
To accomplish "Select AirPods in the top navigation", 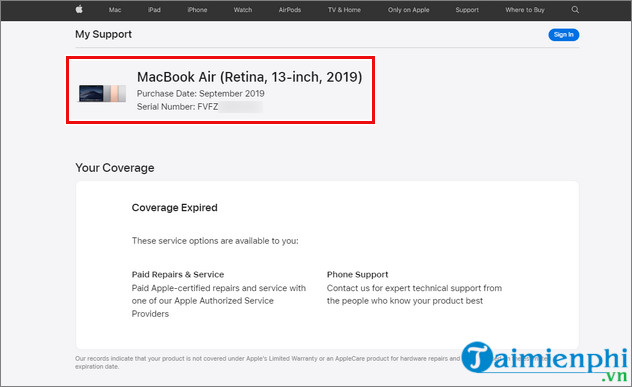I will (x=290, y=10).
